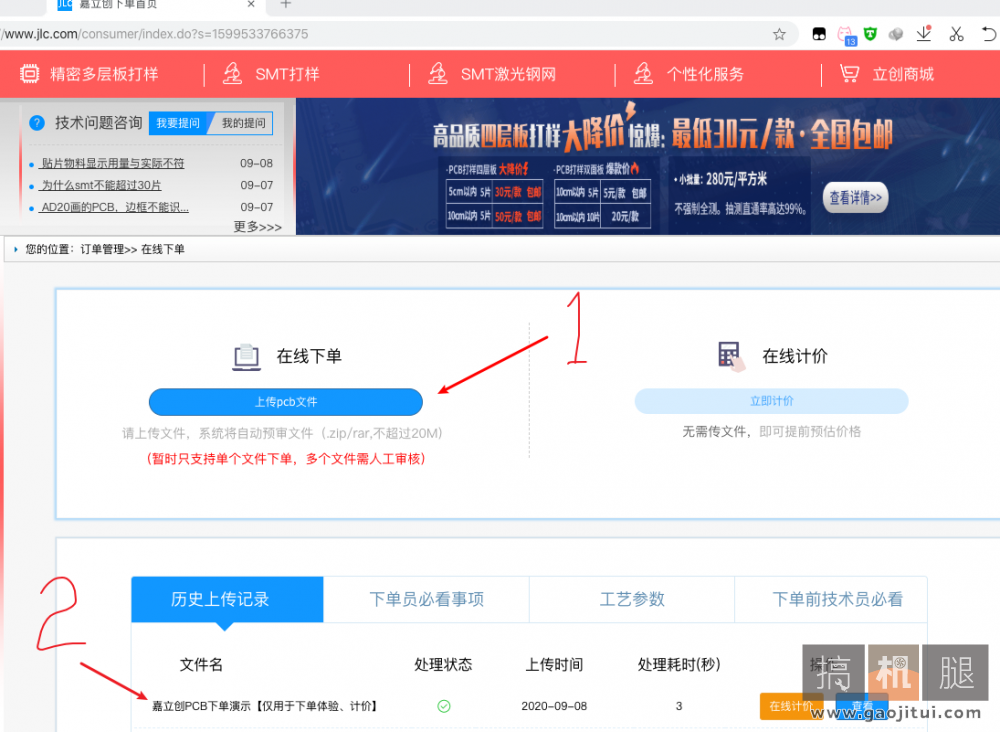Open the 下单员必看事项 tab
The width and height of the screenshot is (1000, 732).
point(426,599)
